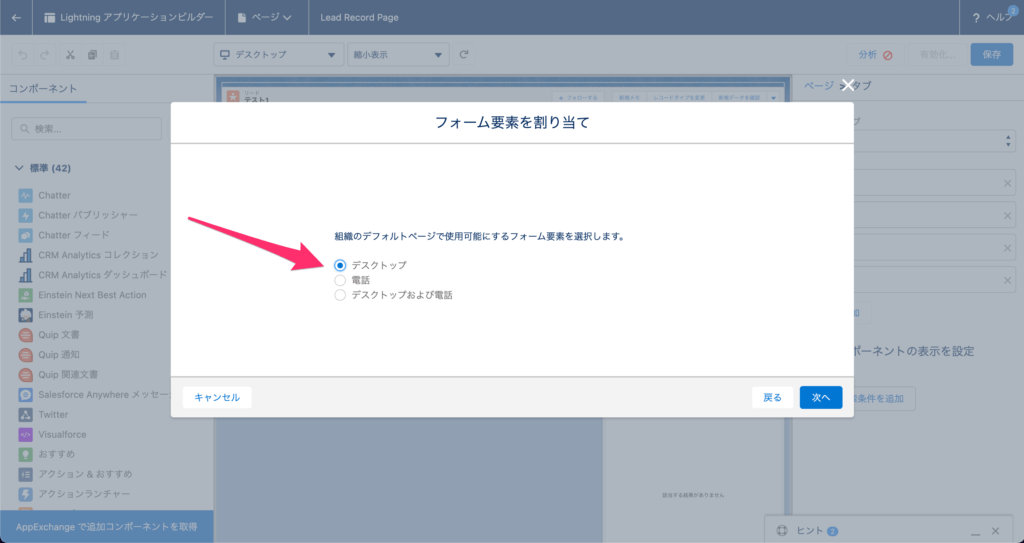Image resolution: width=1024 pixels, height=543 pixels.
Task: Select the Chatter パブリッシャー component icon
Action: (x=25, y=215)
